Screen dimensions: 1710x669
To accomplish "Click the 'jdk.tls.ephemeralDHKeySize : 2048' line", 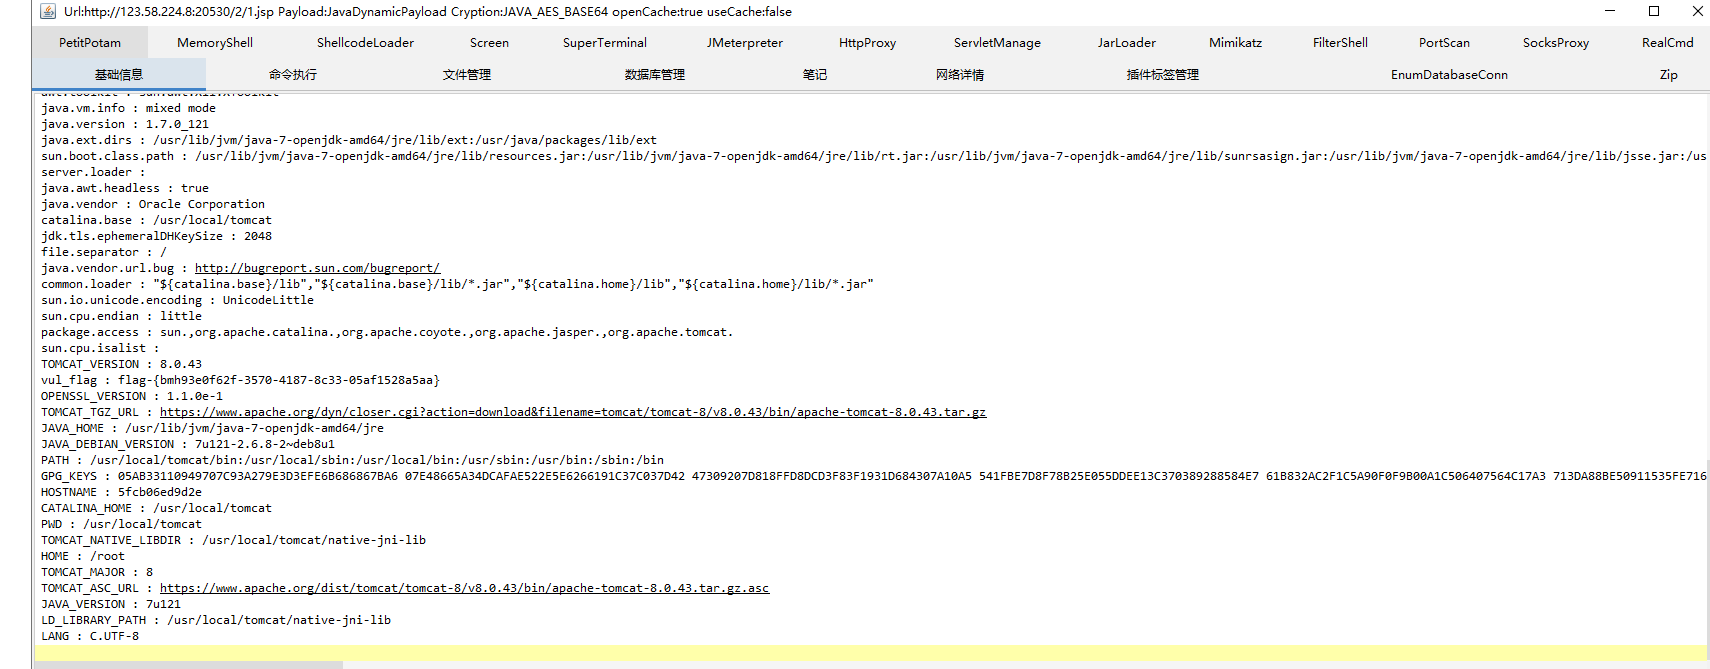I will [156, 236].
